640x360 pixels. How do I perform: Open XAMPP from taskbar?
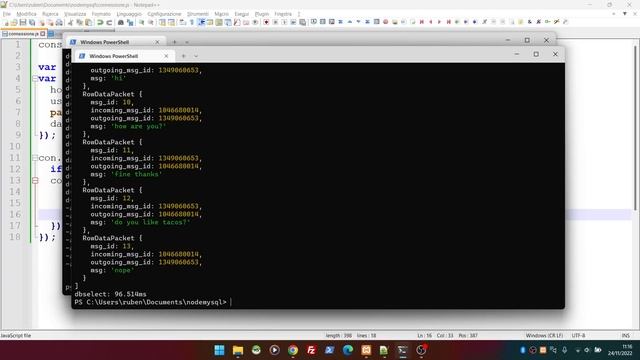tap(366, 350)
